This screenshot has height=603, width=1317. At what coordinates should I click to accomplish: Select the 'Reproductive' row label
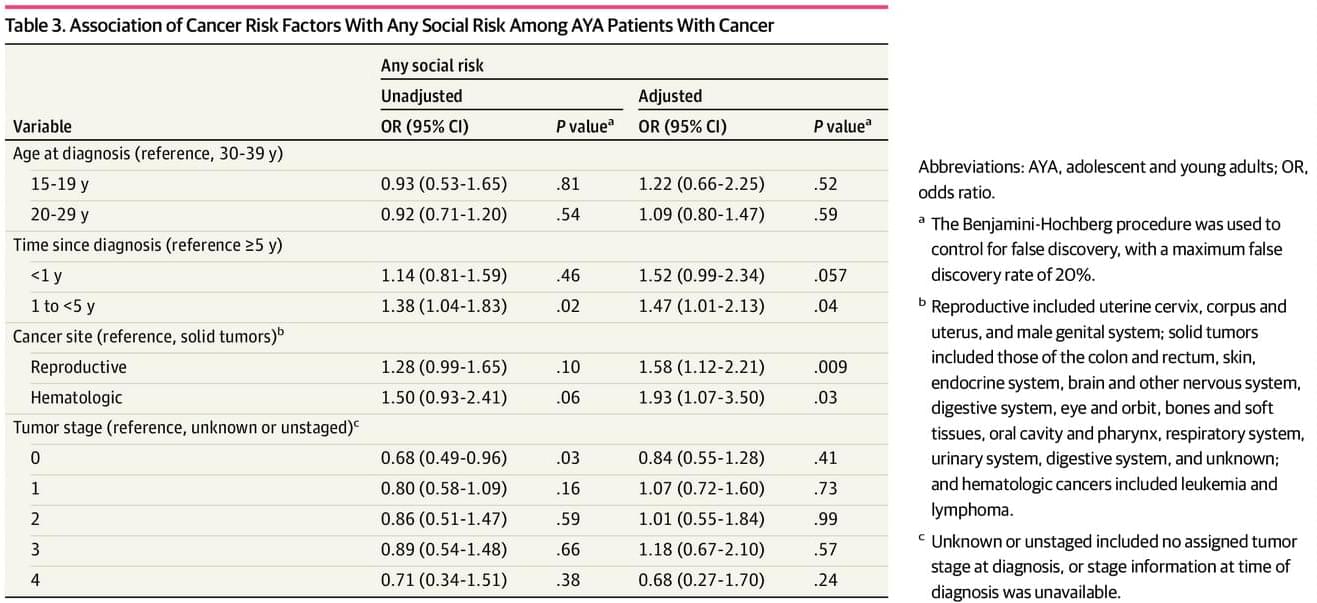[78, 367]
